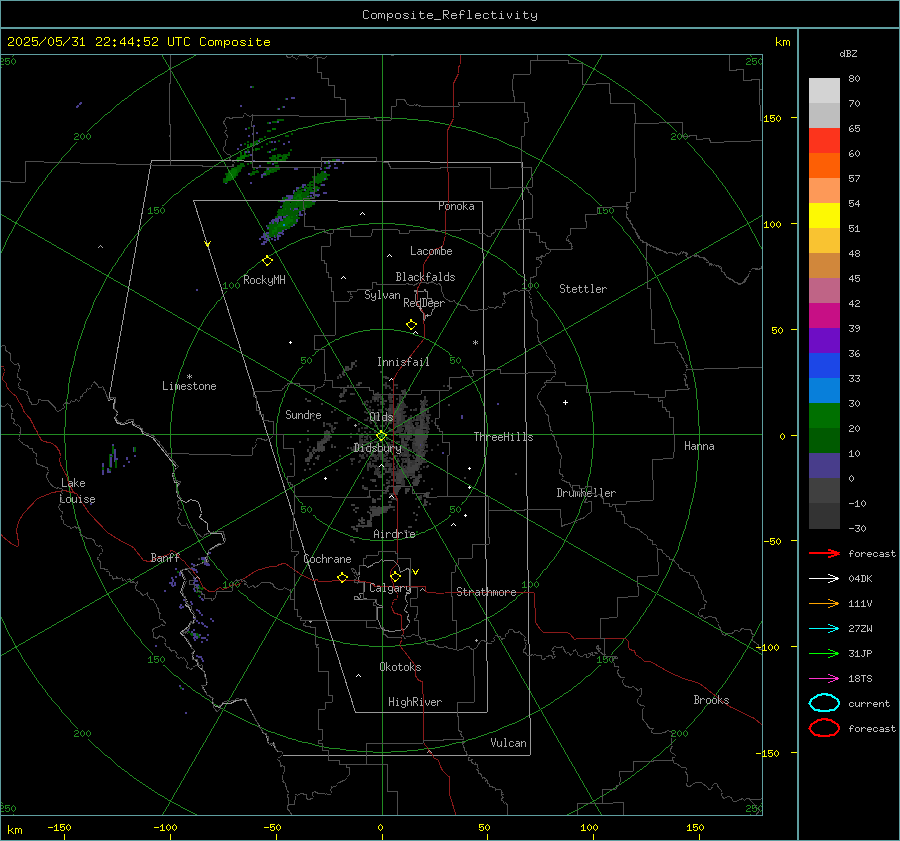Click the 80 dBZ color swatch
900x841 pixels.
coord(824,91)
